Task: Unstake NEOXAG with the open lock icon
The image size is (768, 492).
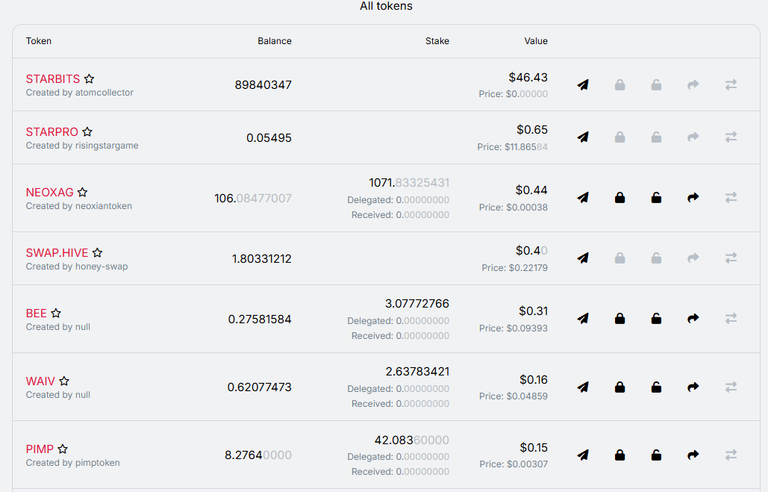Action: point(656,197)
